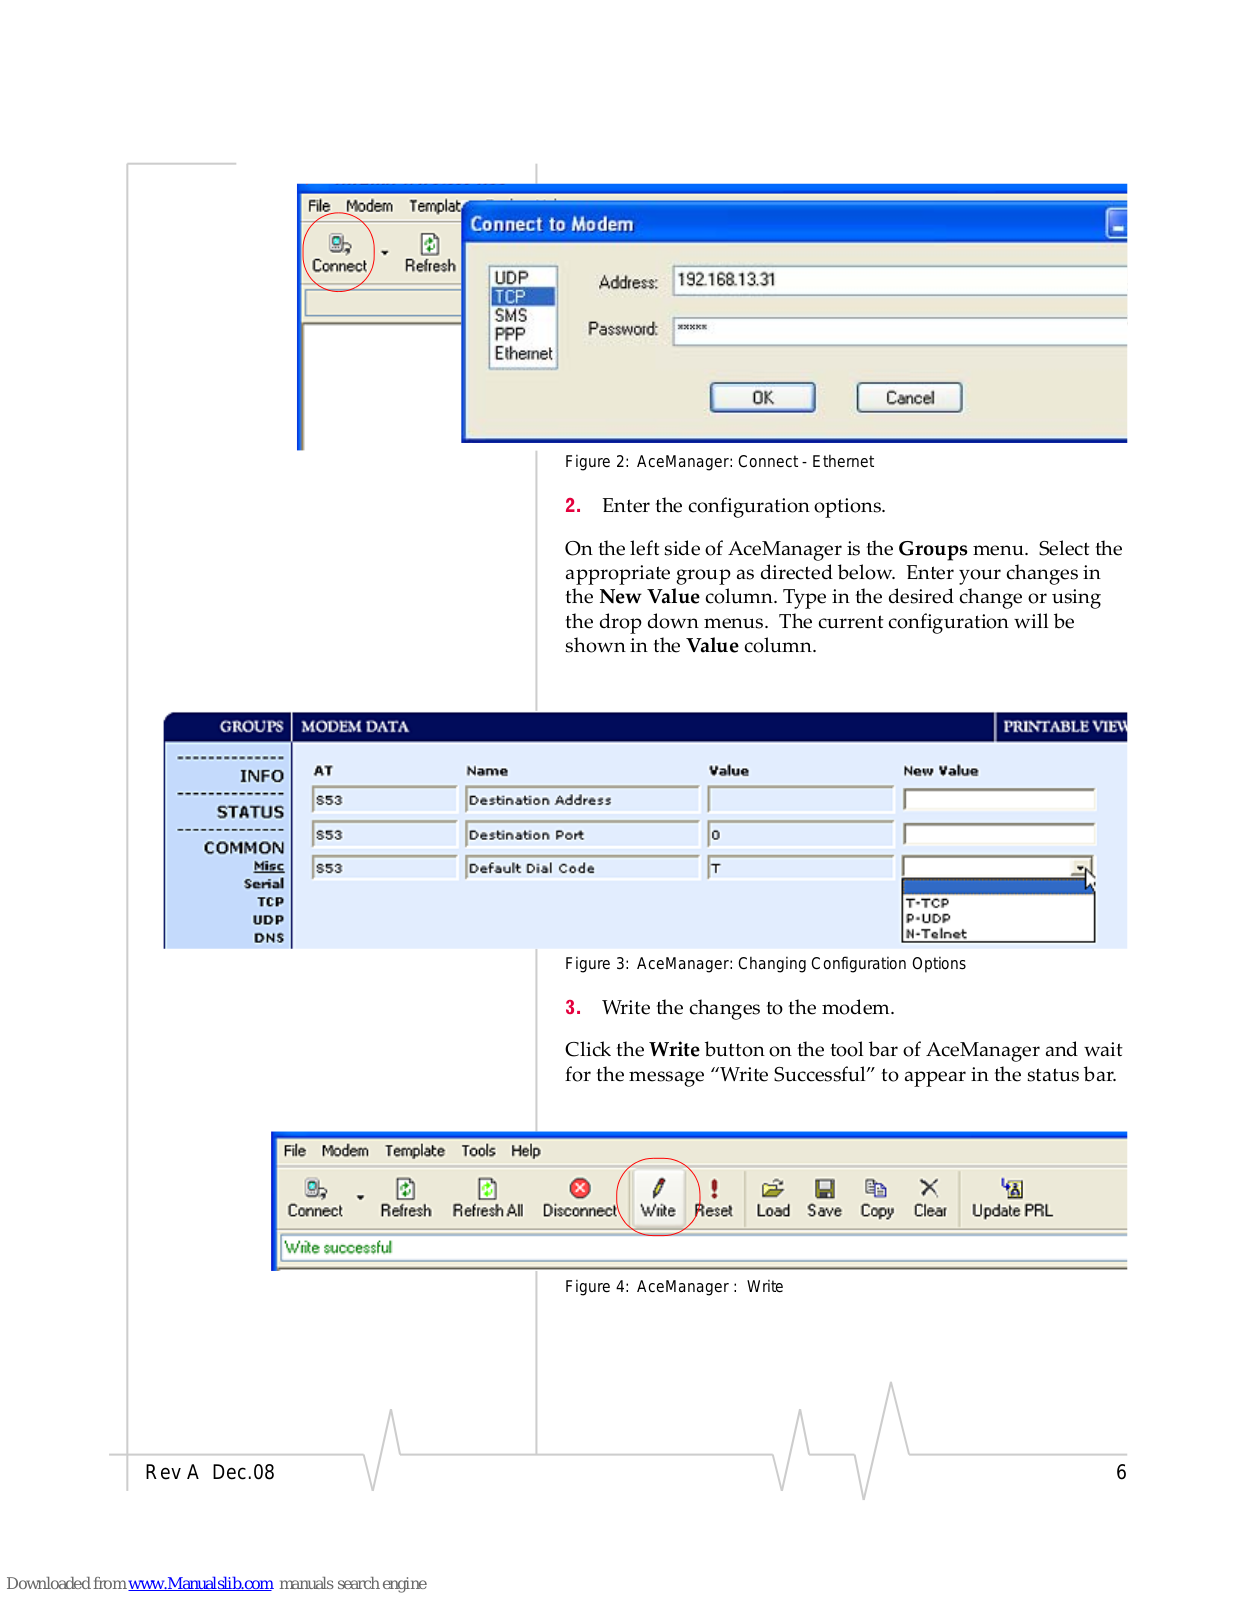Click the Reset exclamation icon

coord(714,1198)
